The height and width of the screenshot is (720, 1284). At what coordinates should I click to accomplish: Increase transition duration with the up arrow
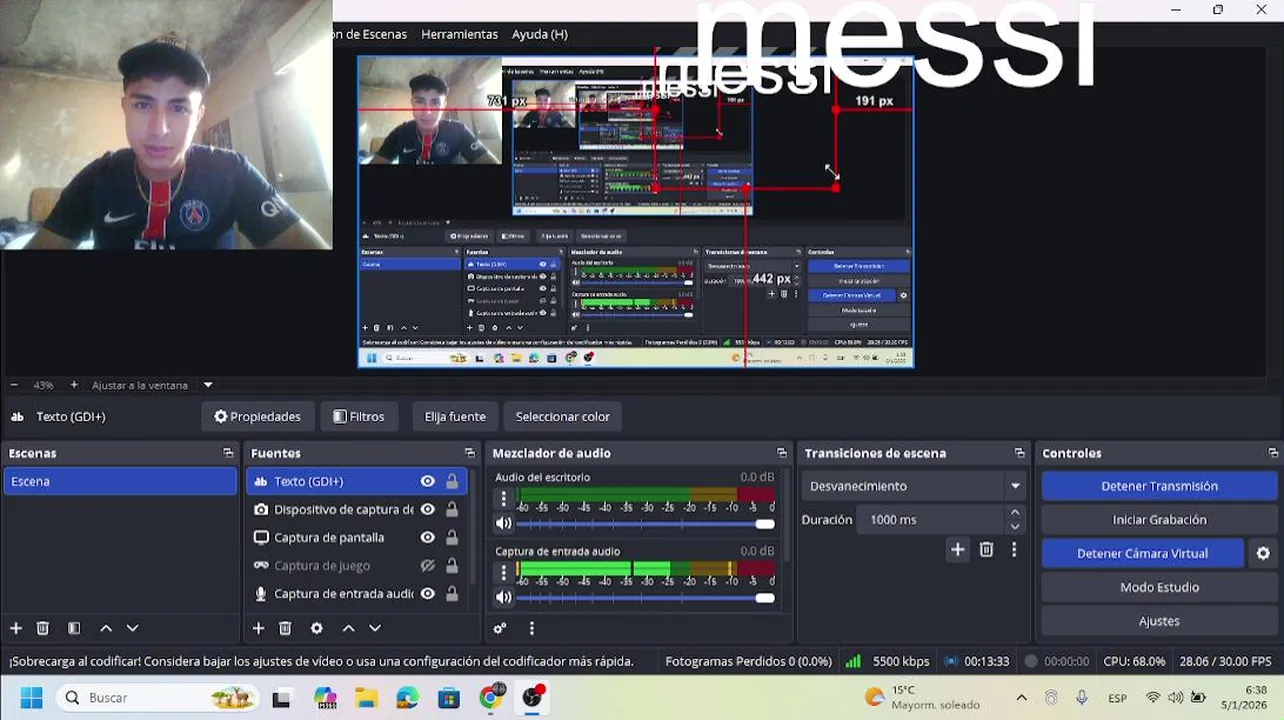coord(1015,512)
